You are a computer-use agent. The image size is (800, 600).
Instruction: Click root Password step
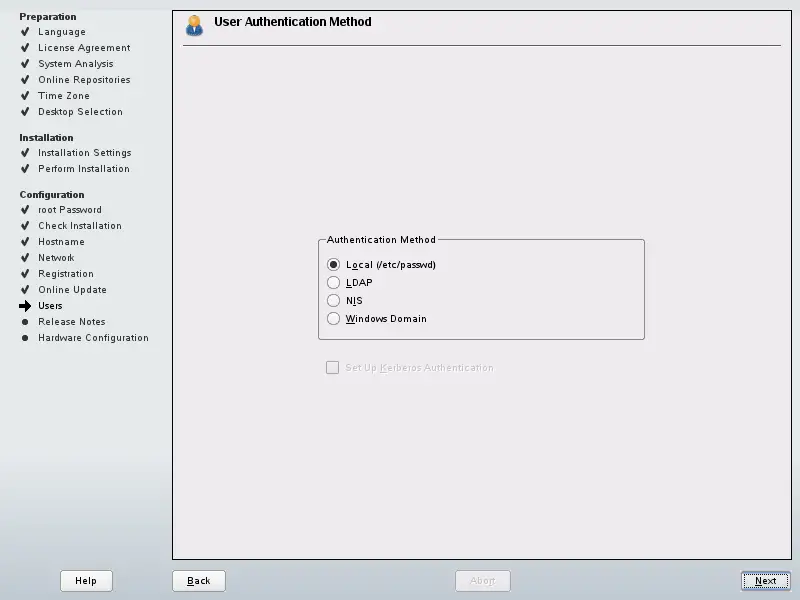coord(70,210)
